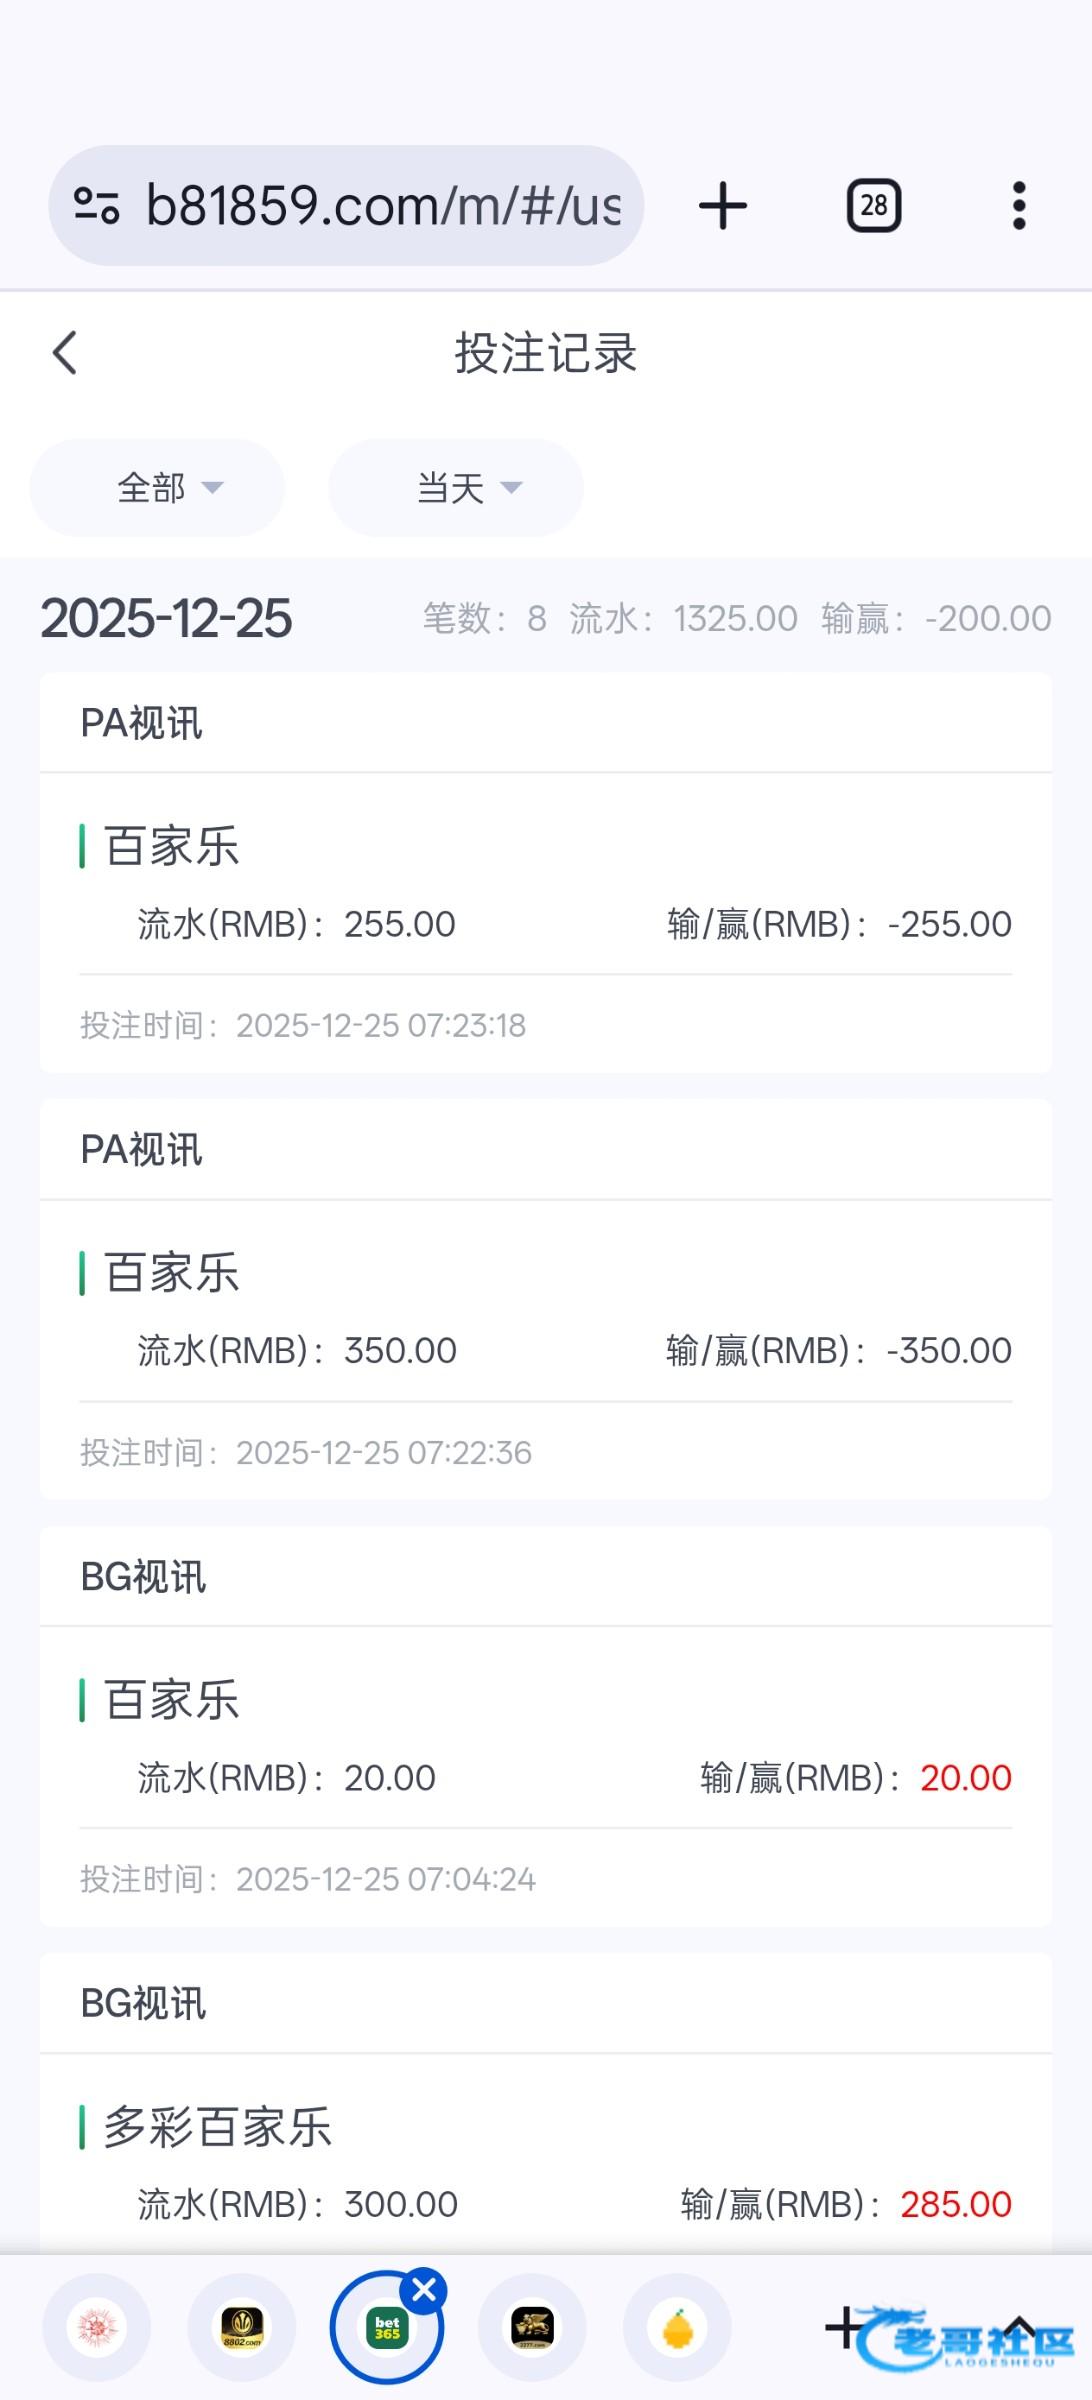Expand the 全部 game filter dropdown

pyautogui.click(x=157, y=488)
